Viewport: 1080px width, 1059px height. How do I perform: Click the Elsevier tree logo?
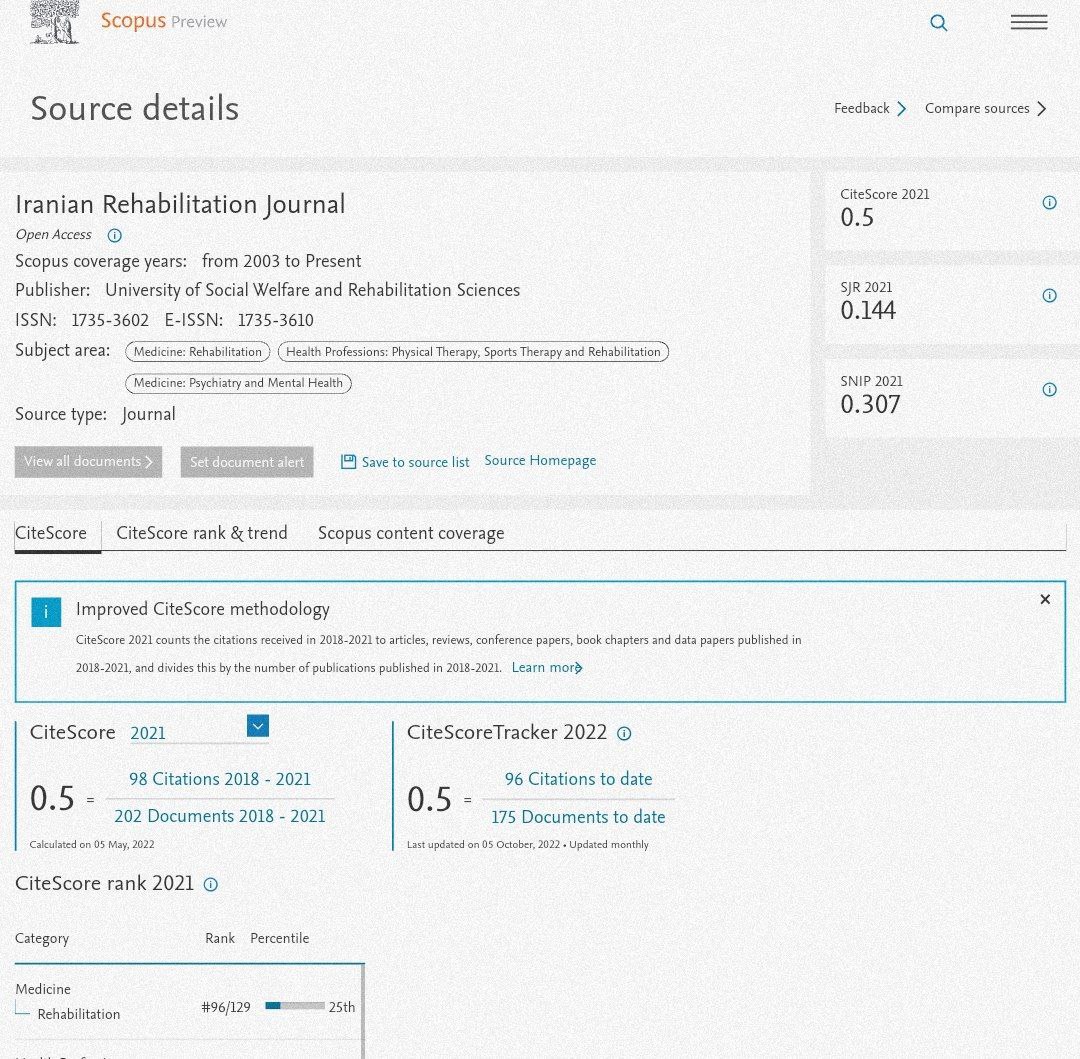click(x=54, y=22)
